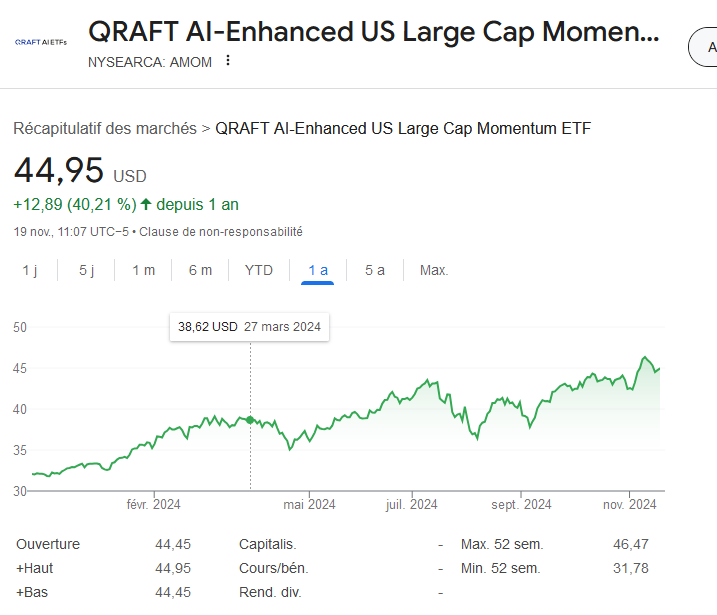Screen dimensions: 717x615
Task: Click the QRAFT AI ETFs logo
Action: 41,42
